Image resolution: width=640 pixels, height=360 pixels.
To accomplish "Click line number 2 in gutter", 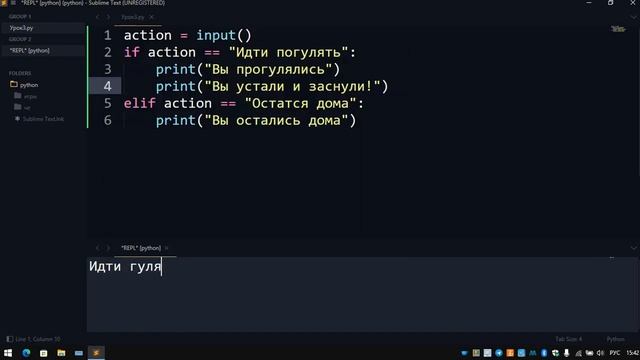I will pos(107,52).
